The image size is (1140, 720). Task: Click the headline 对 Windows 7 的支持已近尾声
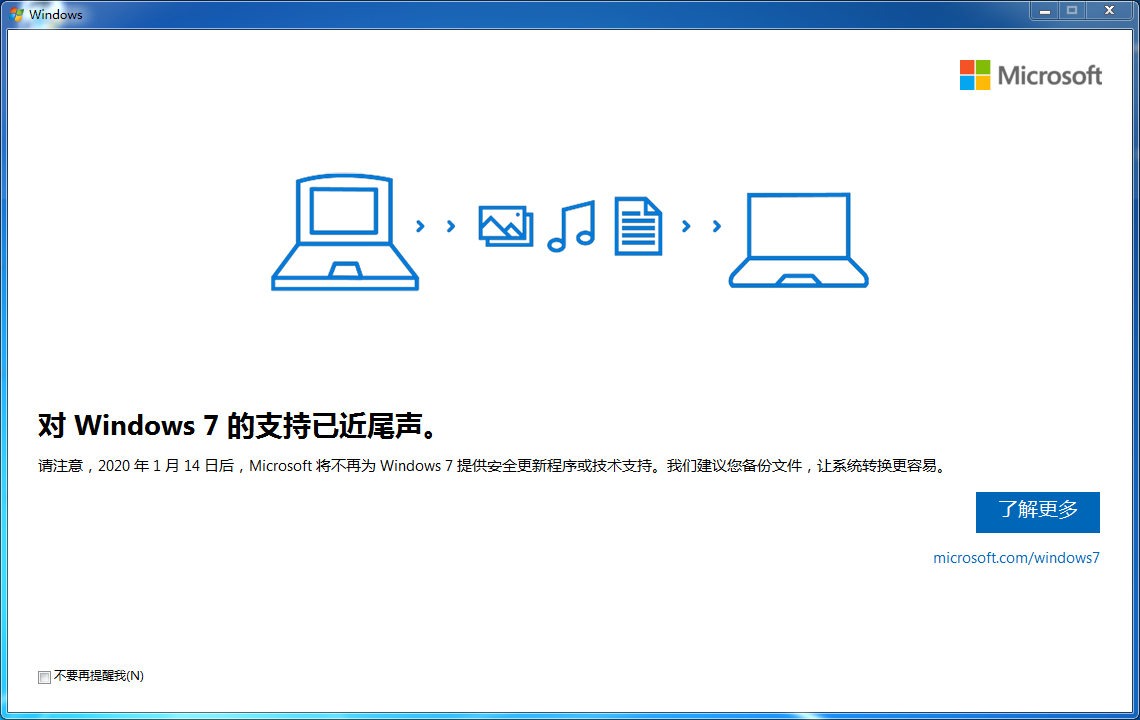238,426
